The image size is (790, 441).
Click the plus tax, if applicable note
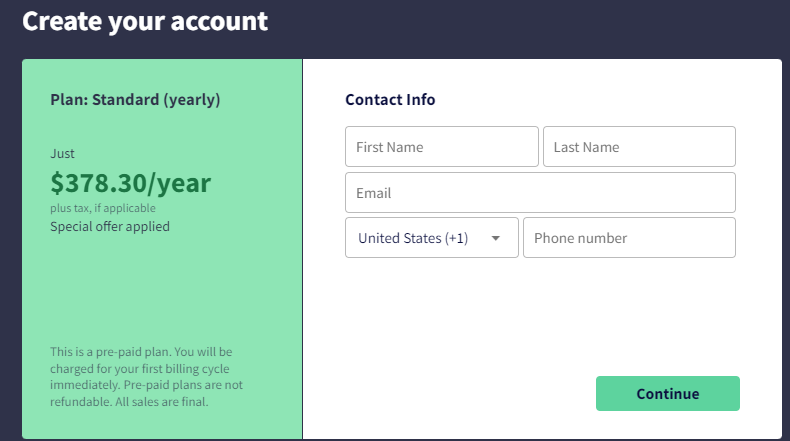[103, 208]
